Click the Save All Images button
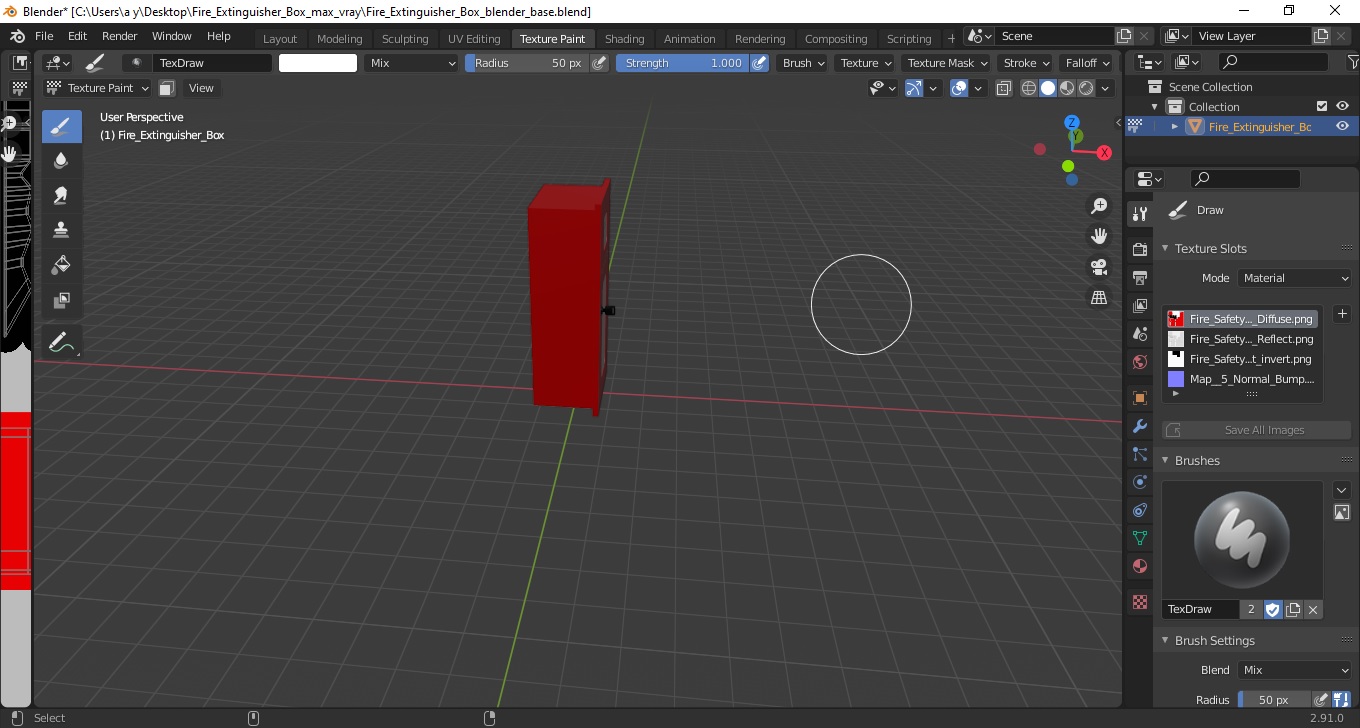Viewport: 1360px width, 728px height. click(1256, 430)
